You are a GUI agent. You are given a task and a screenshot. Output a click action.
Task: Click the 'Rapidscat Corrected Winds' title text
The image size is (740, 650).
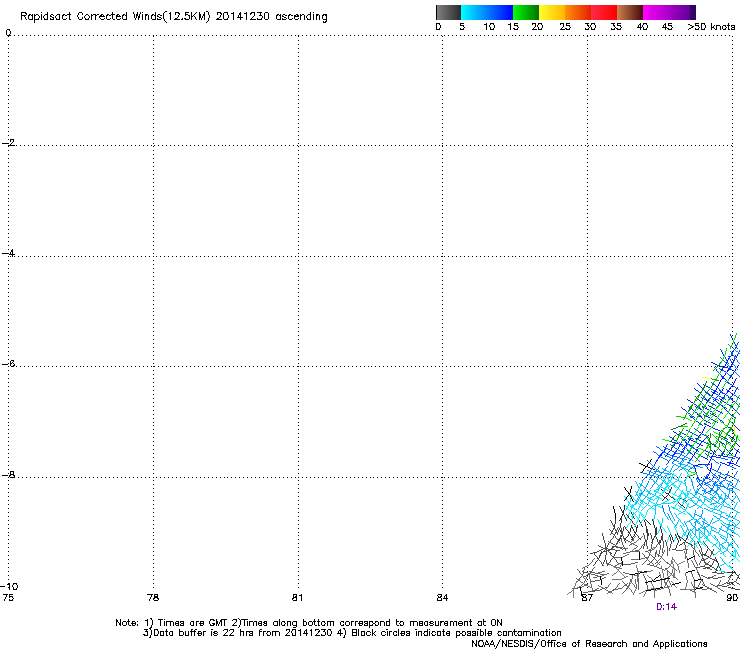pos(115,17)
